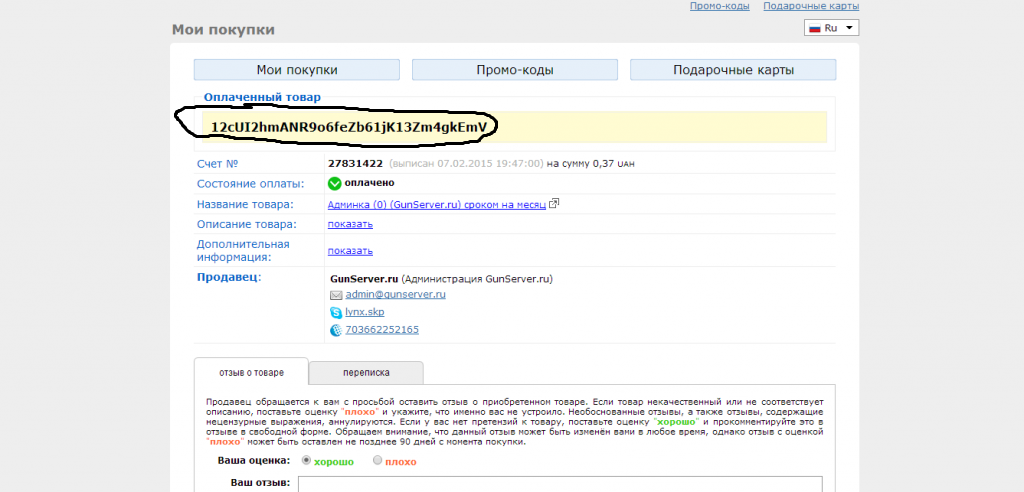Switch to the "переписка" tab
The height and width of the screenshot is (492, 1024).
coord(366,372)
